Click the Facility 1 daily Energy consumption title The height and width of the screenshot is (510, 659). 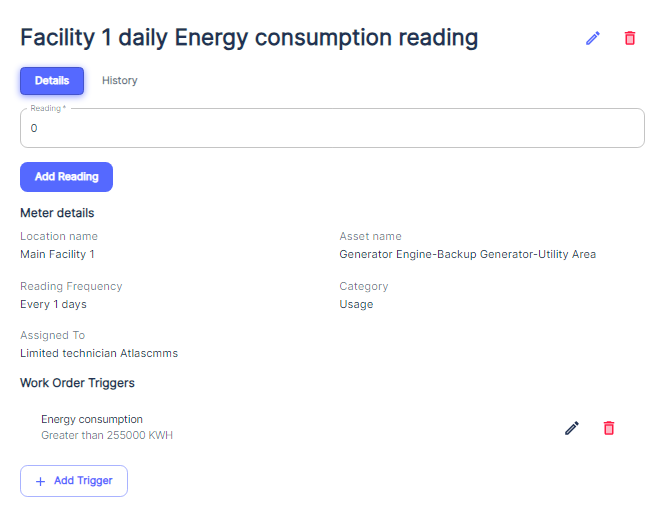[x=249, y=38]
